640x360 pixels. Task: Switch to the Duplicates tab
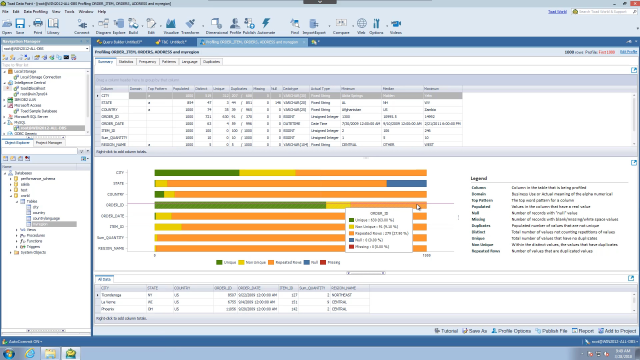pyautogui.click(x=211, y=62)
